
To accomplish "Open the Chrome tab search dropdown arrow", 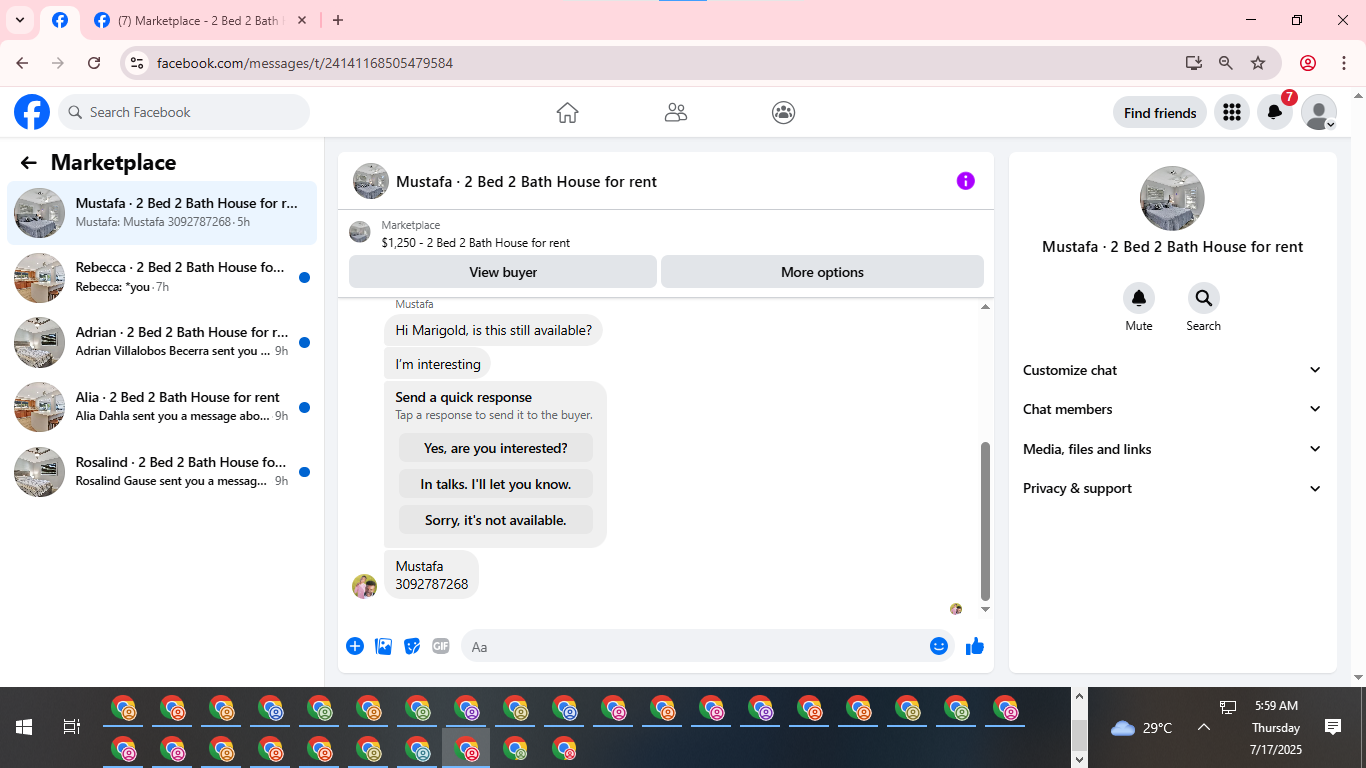I will pos(19,20).
